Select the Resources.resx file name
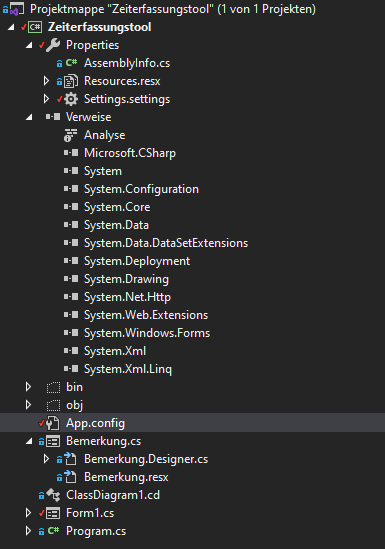 pyautogui.click(x=122, y=81)
